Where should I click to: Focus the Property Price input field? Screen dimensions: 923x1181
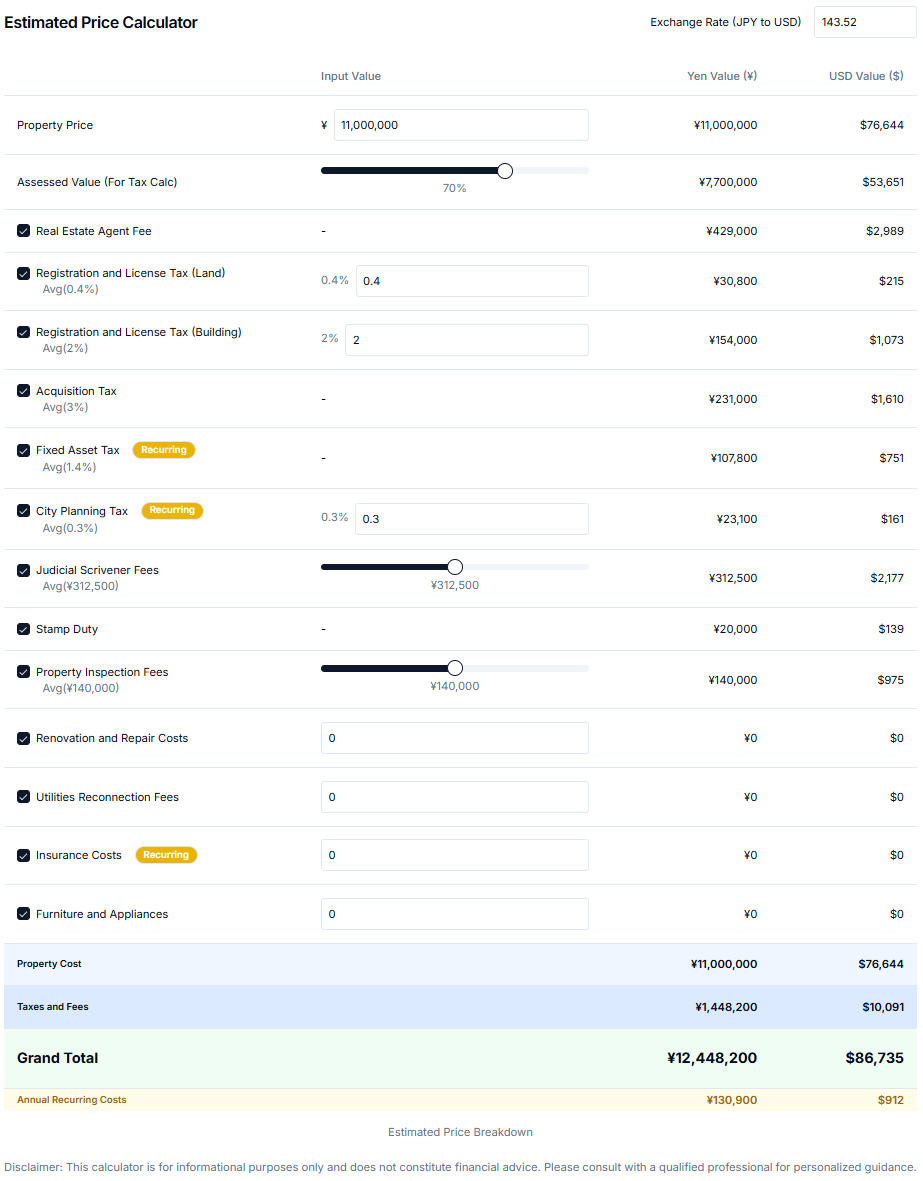[x=460, y=125]
